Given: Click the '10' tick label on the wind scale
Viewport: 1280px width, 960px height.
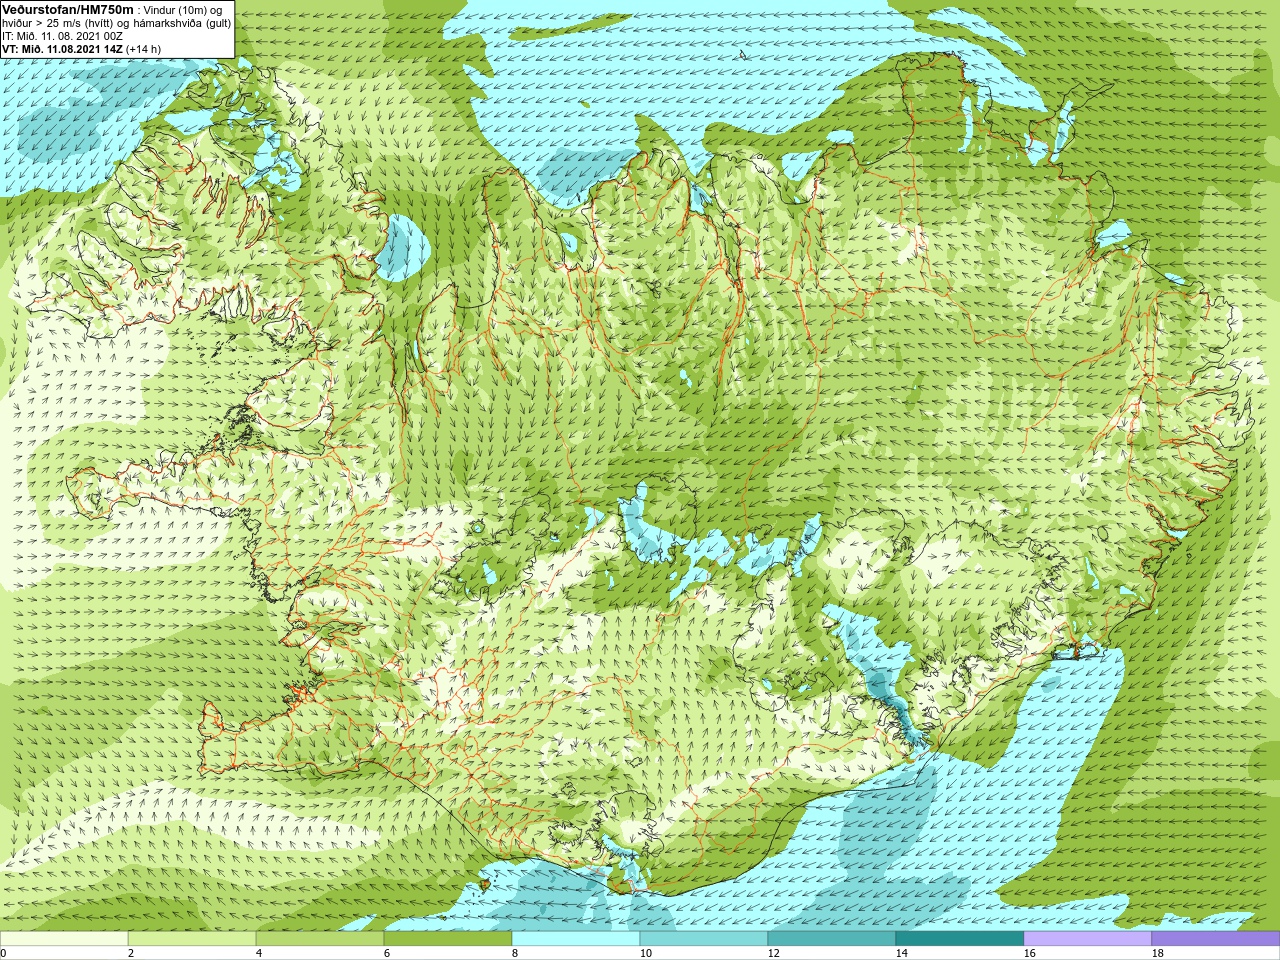Looking at the screenshot, I should point(645,953).
